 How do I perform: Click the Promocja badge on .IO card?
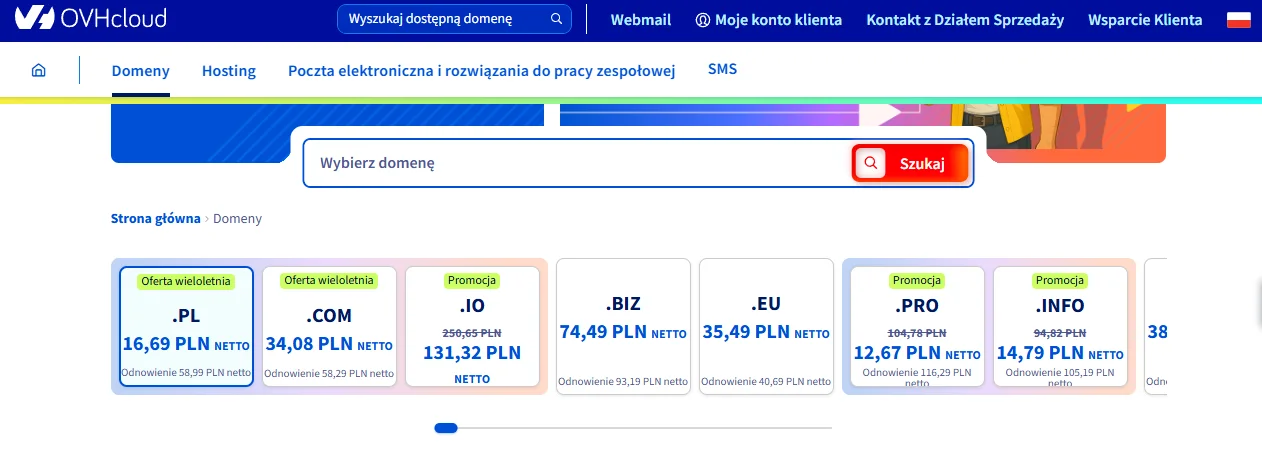[472, 280]
